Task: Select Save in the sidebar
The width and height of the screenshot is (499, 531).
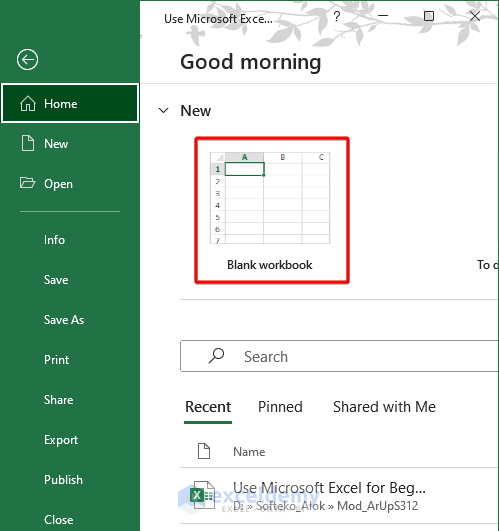Action: point(56,280)
